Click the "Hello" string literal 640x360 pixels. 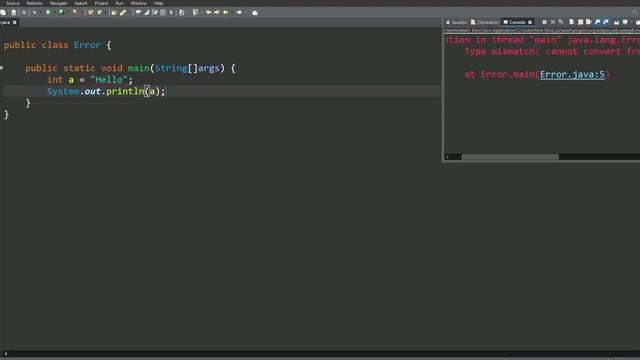(x=109, y=80)
